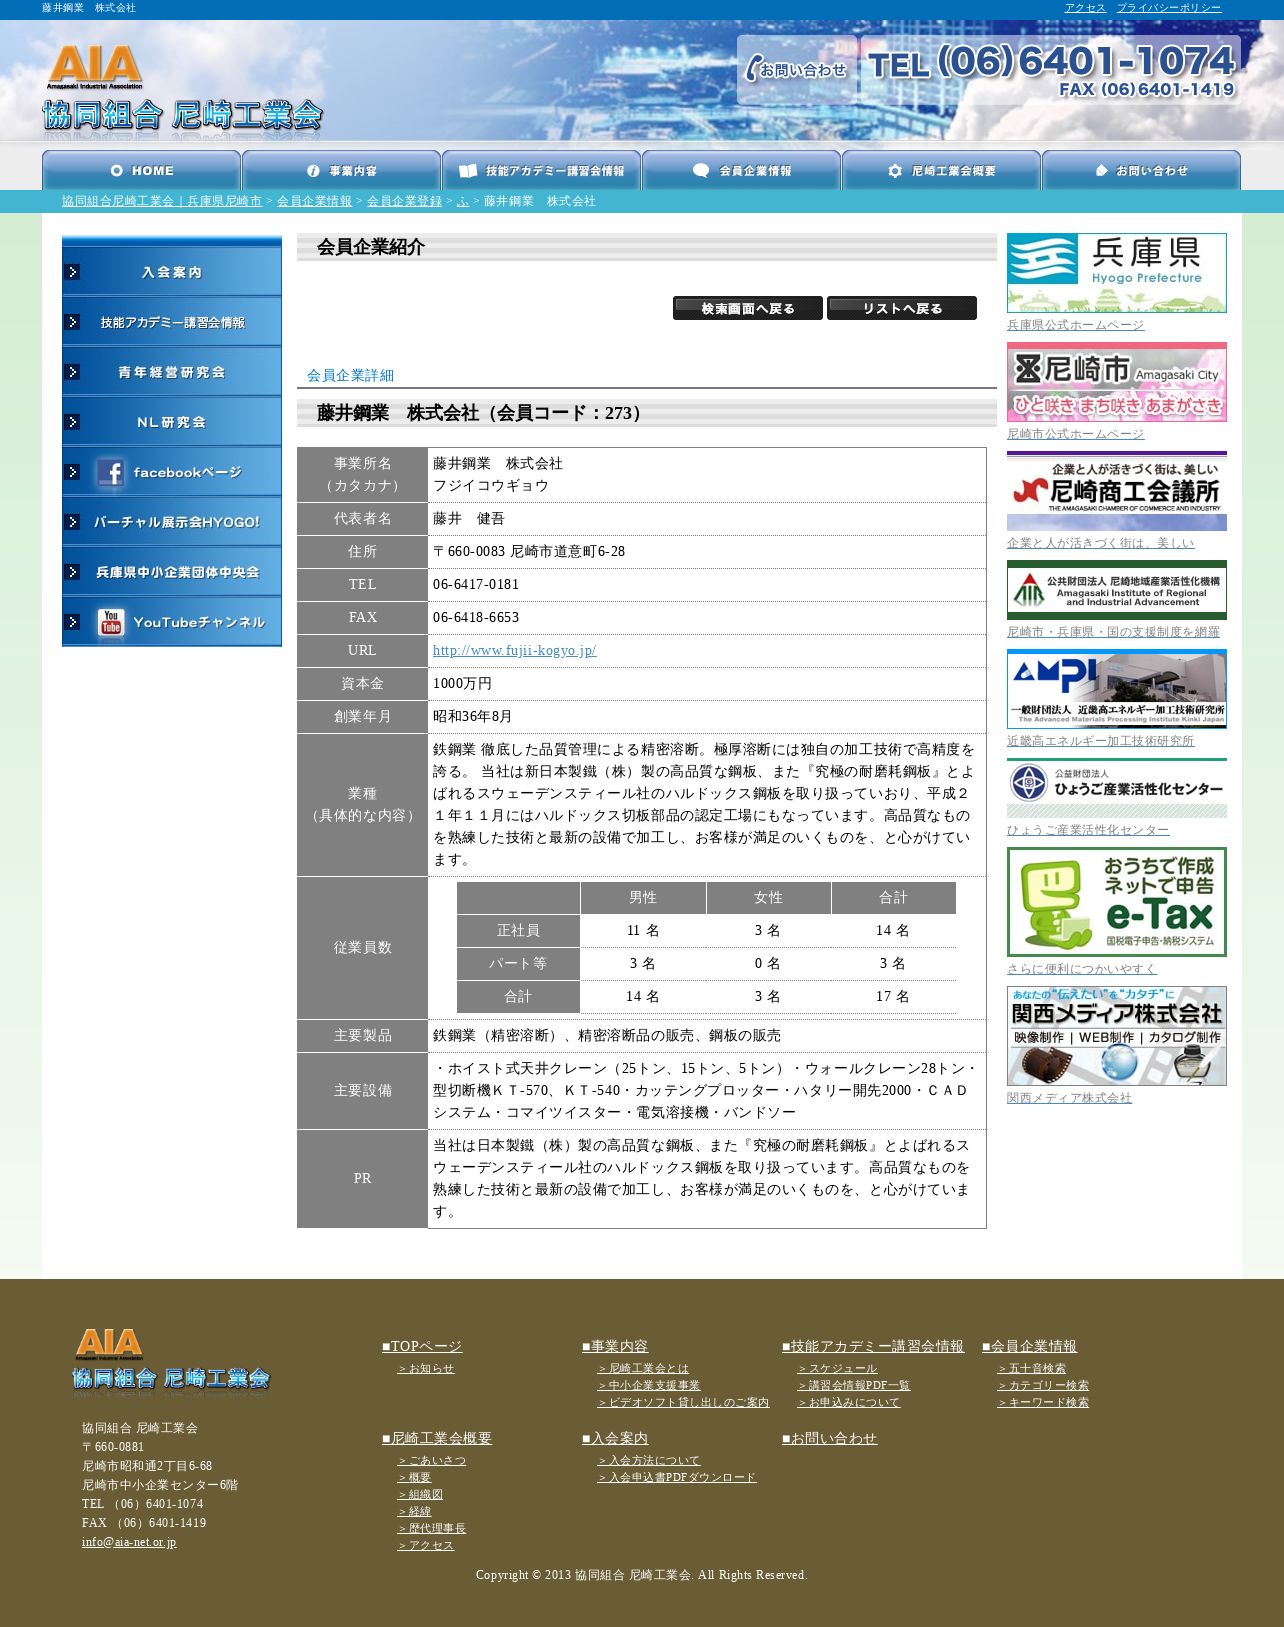The height and width of the screenshot is (1627, 1284).
Task: Open footer ＞入会申込書PDFダウンロード link
Action: tap(677, 1478)
